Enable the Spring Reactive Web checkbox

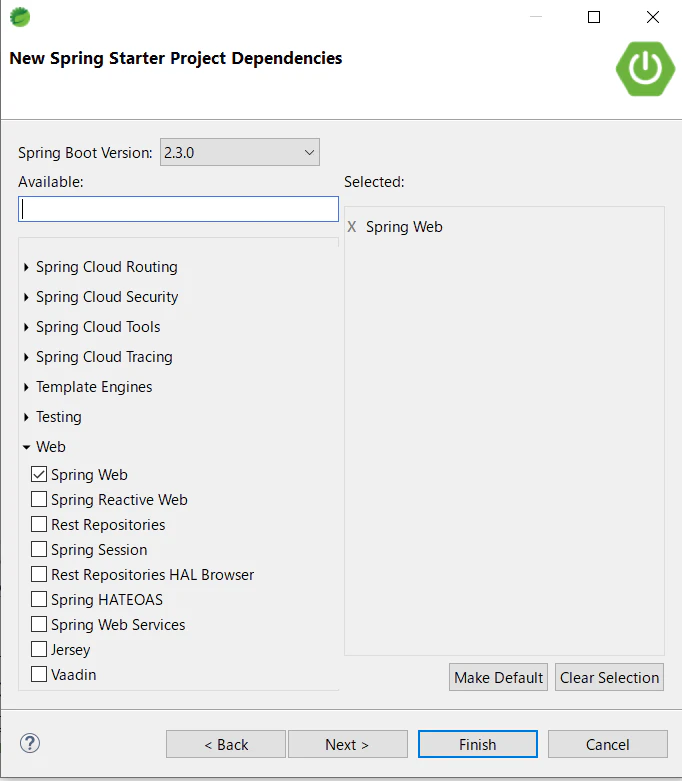point(39,499)
